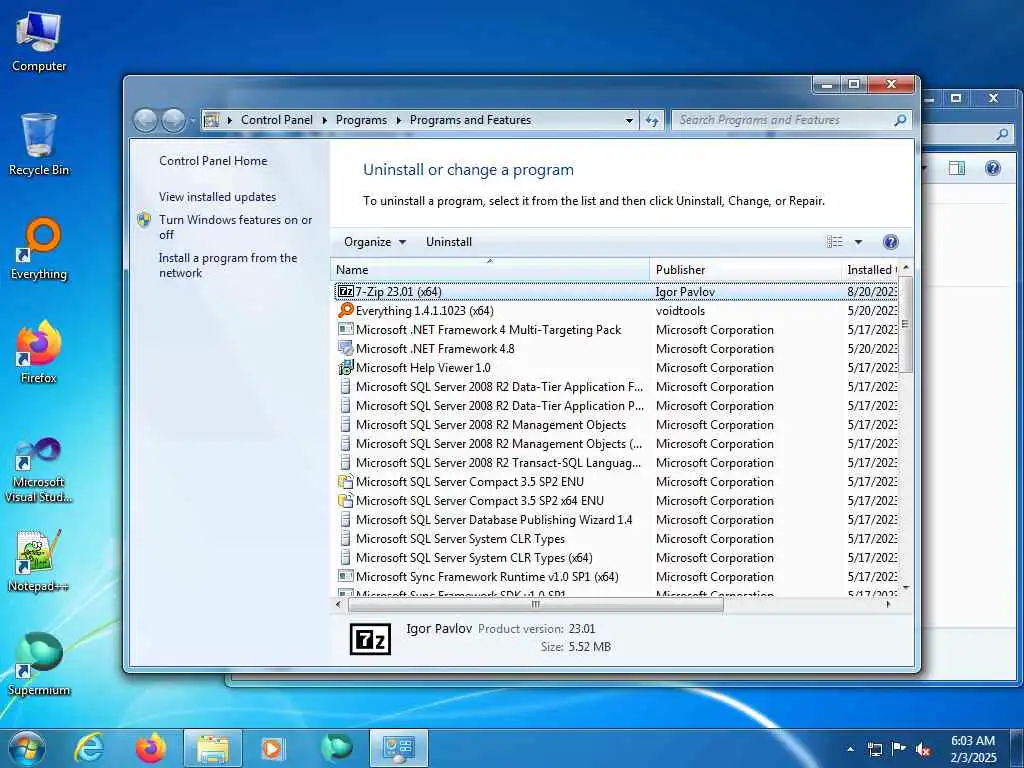Click the Forward navigation arrow
This screenshot has width=1024, height=768.
173,120
